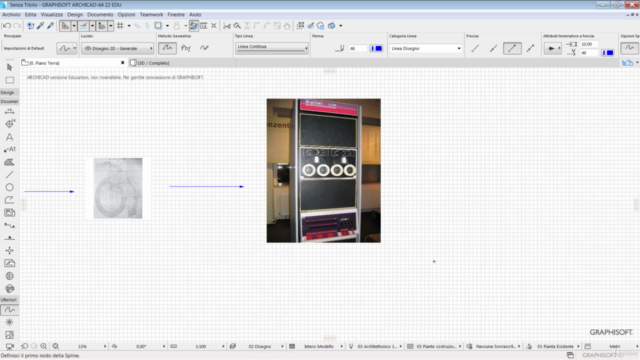This screenshot has height=360, width=640.
Task: Switch to 3D / Completo tab
Action: 153,63
